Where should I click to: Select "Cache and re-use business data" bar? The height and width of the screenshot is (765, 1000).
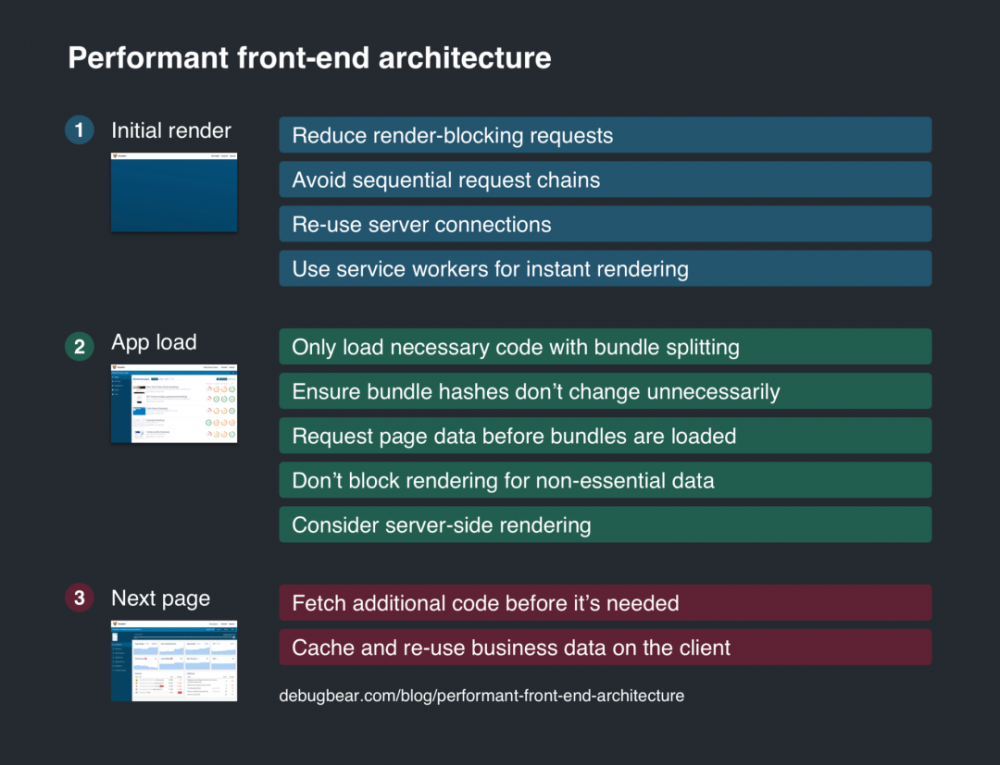(605, 647)
